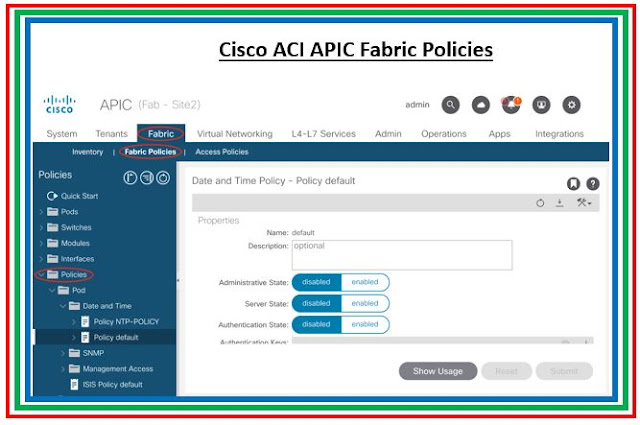640x425 pixels.
Task: Switch to the Inventory submenu
Action: [87, 152]
